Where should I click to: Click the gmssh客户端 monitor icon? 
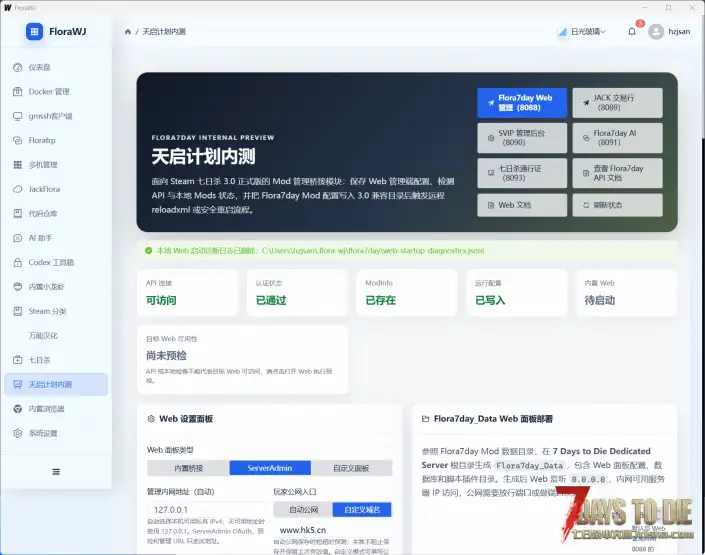[18, 116]
